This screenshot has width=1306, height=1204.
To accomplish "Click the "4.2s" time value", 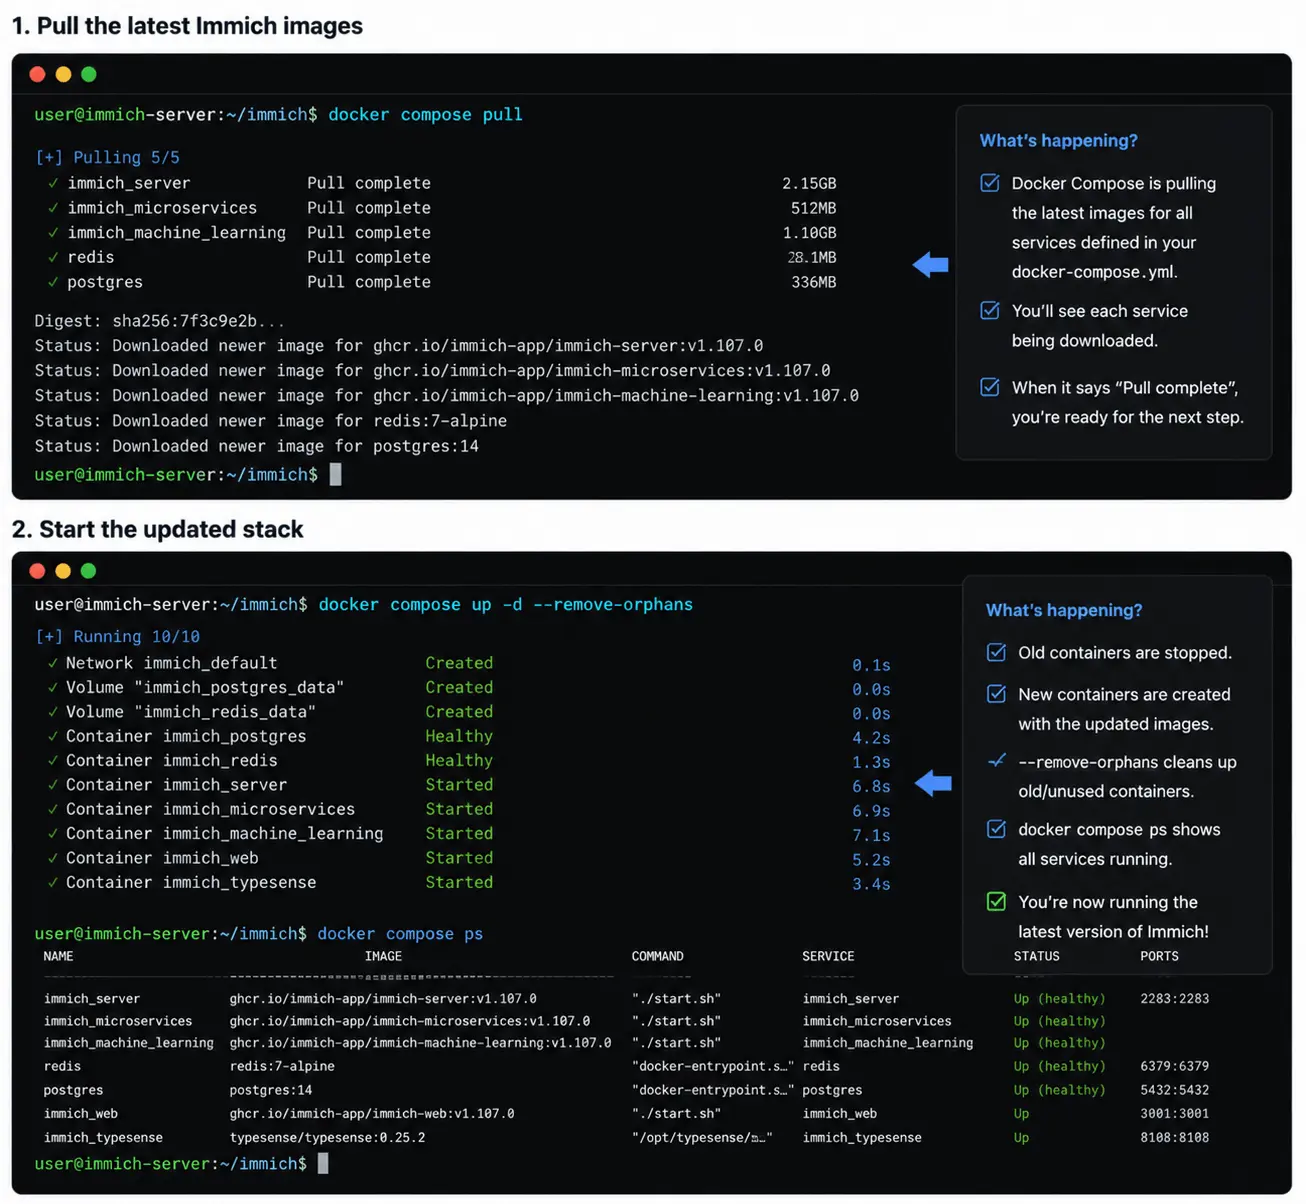I will [x=871, y=738].
